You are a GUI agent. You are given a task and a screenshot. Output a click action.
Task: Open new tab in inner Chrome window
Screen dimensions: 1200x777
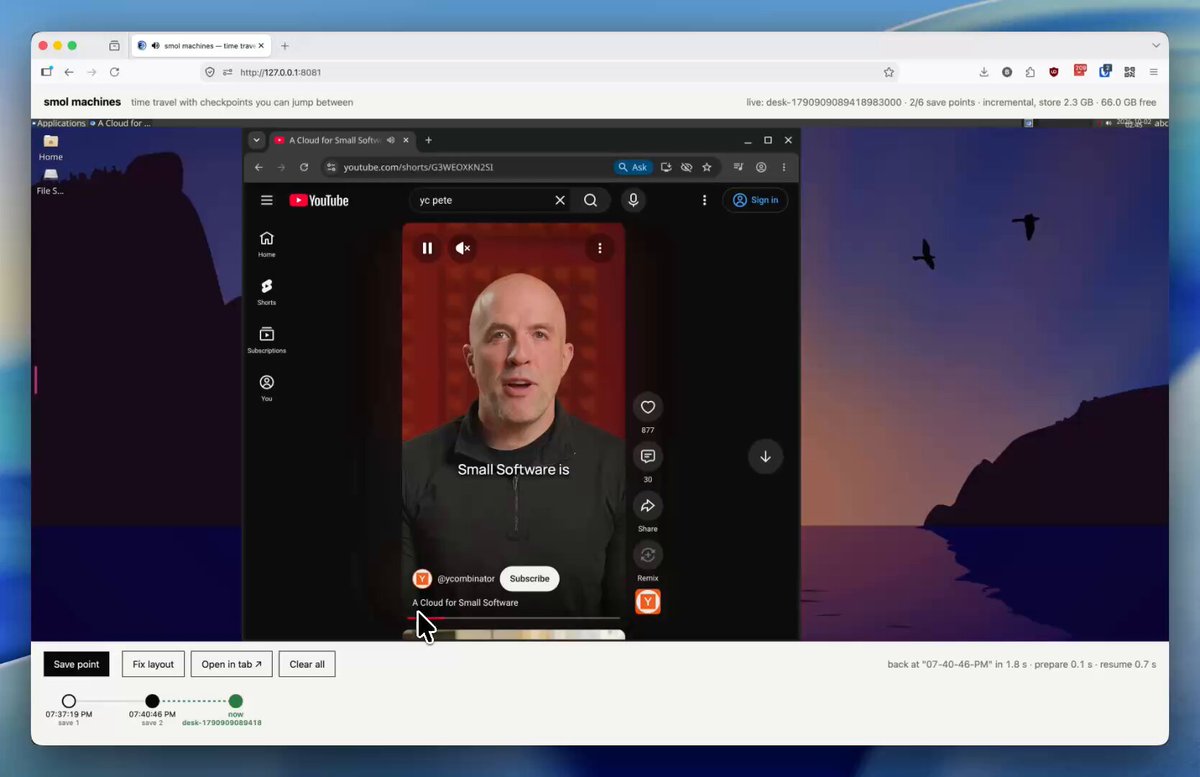coord(429,140)
